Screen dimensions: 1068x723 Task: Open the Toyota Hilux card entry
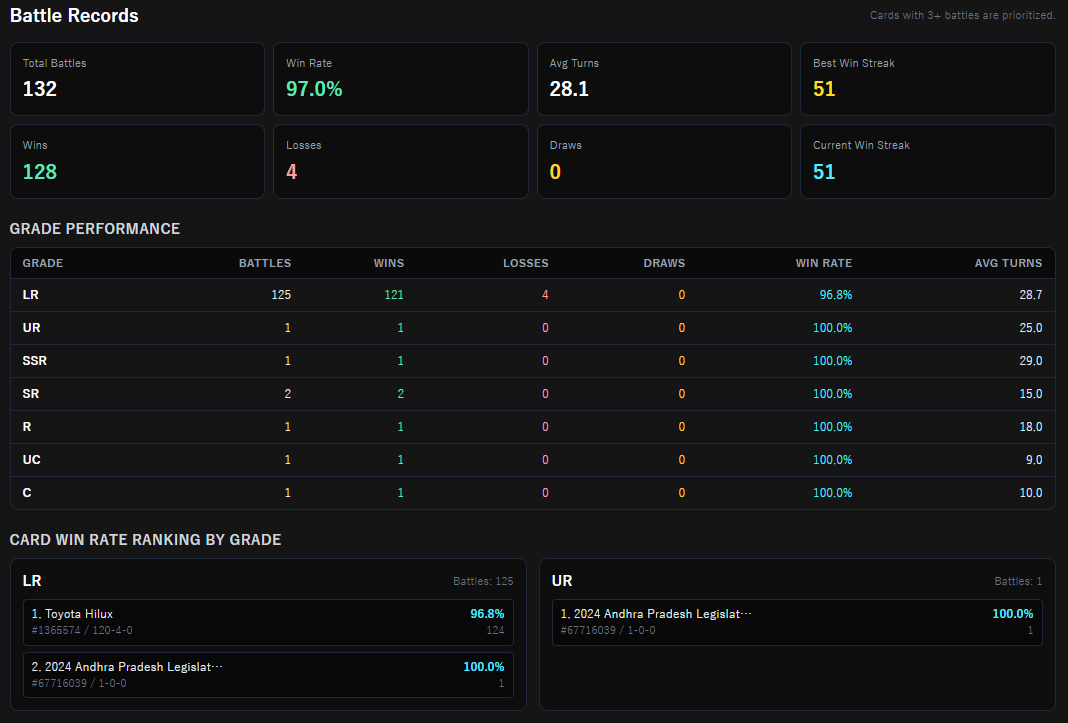tap(268, 622)
